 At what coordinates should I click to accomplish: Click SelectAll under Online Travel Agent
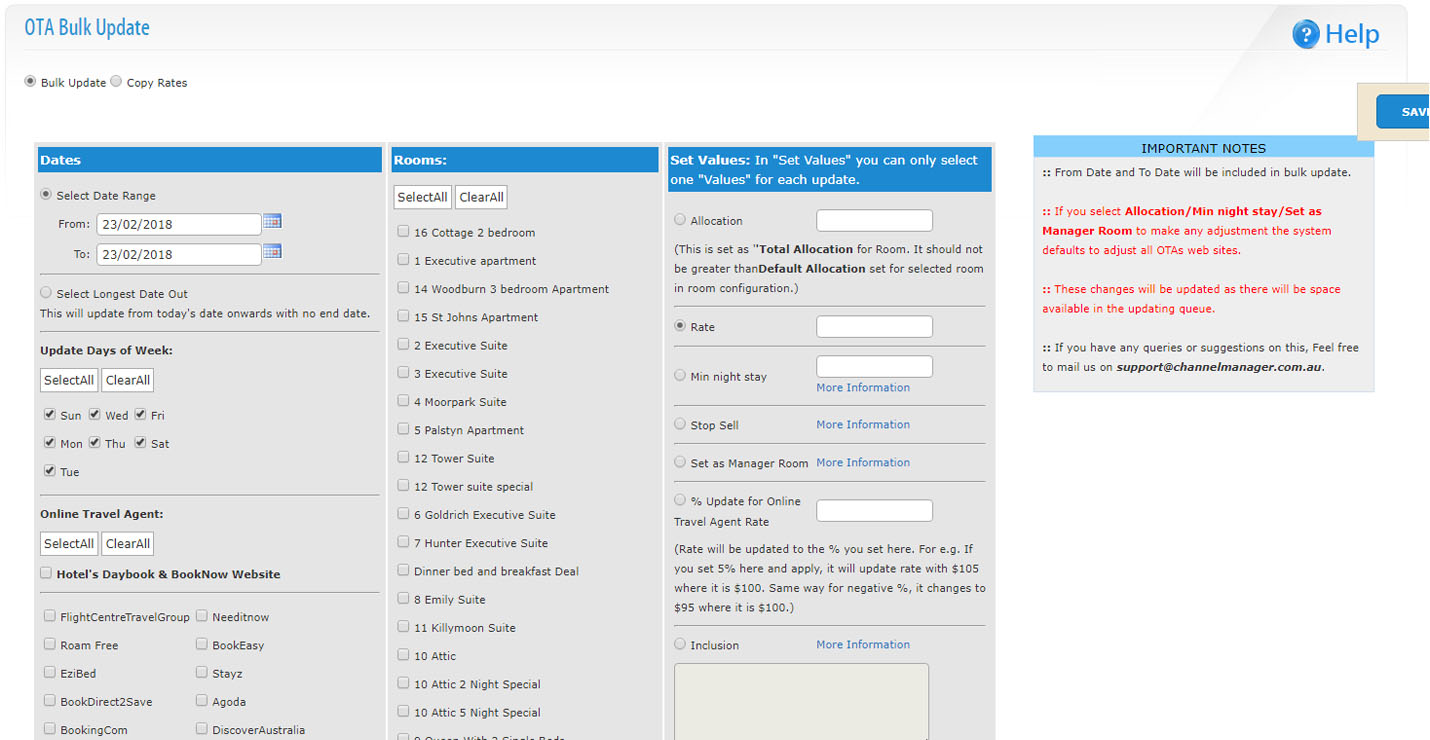click(69, 544)
